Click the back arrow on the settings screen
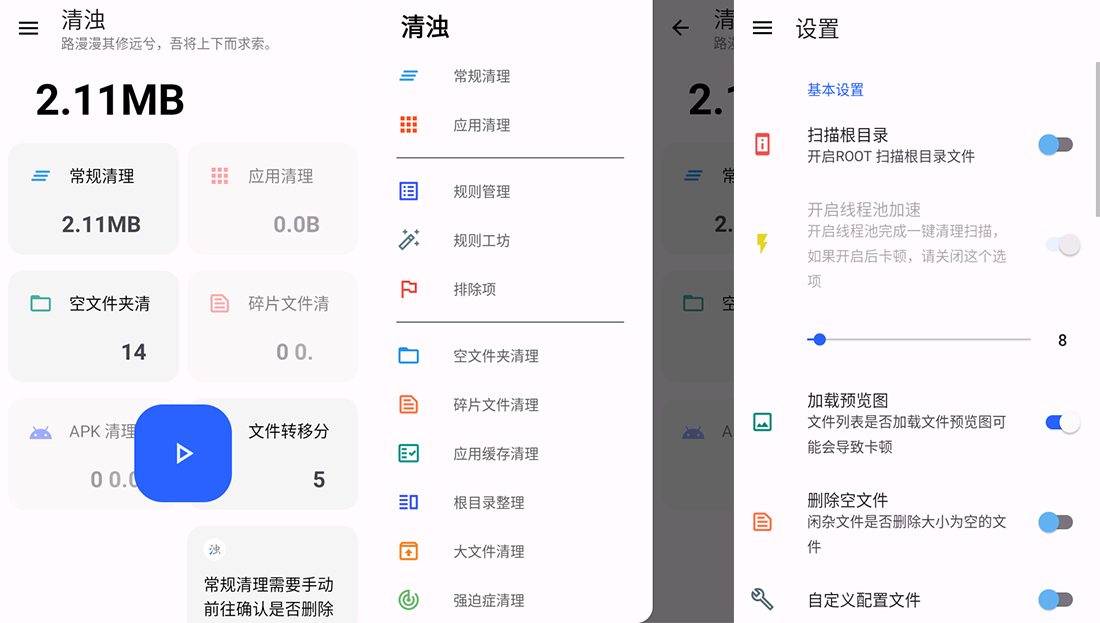 [x=680, y=28]
